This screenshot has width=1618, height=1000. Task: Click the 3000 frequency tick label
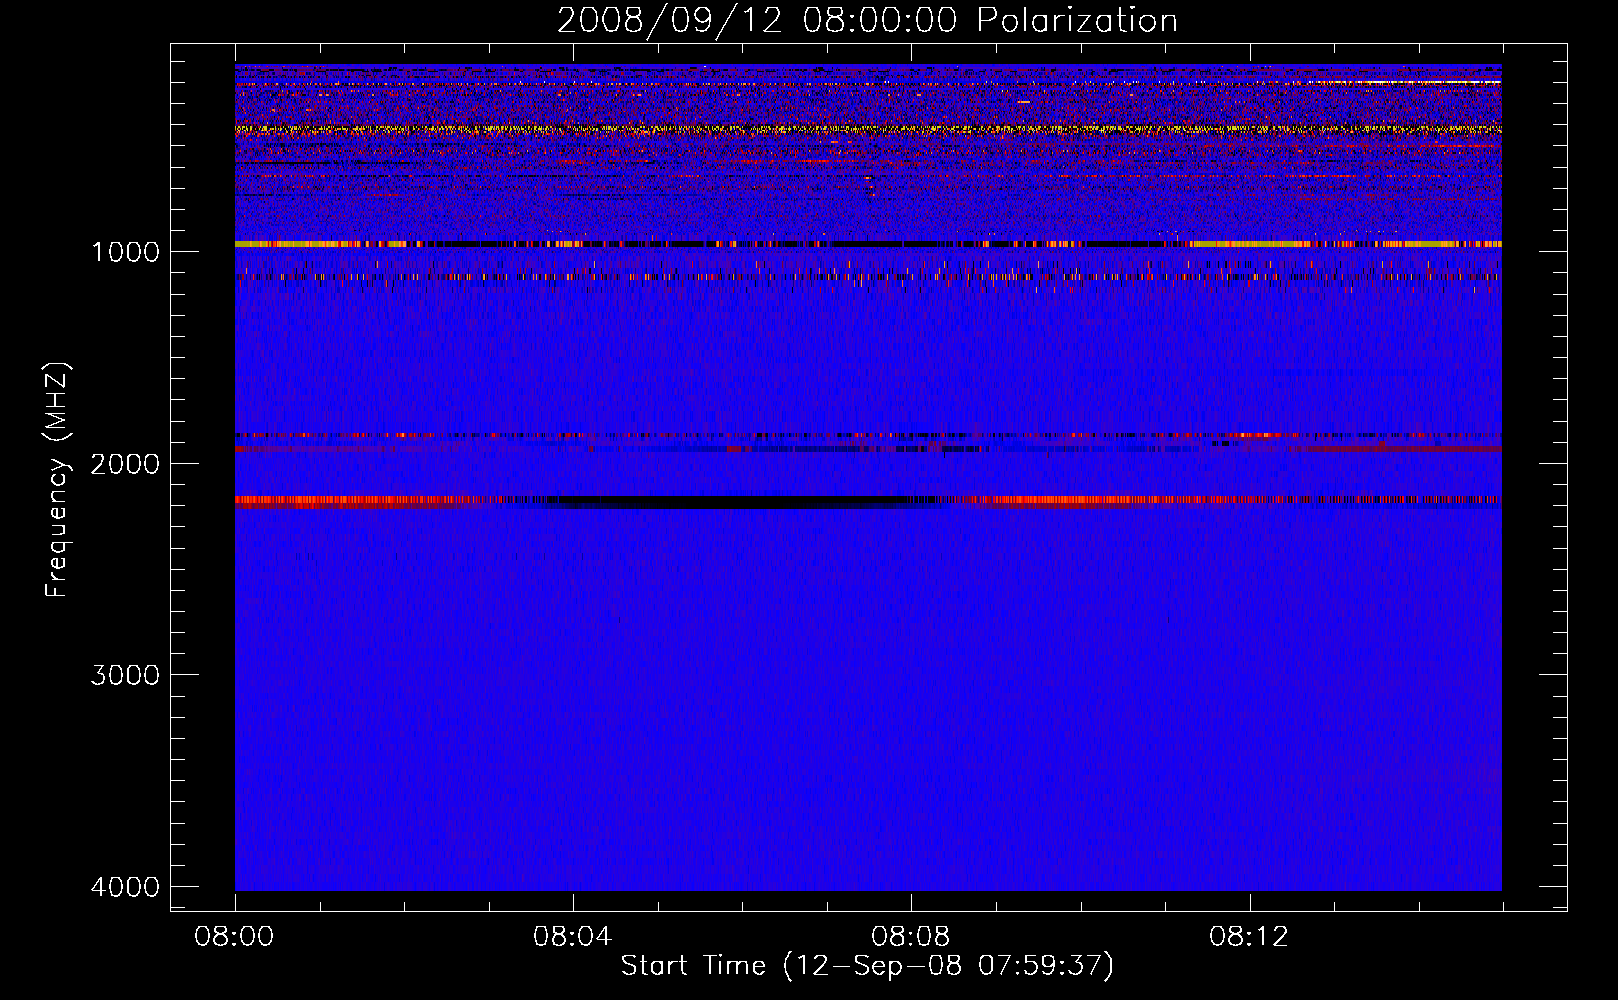(125, 675)
